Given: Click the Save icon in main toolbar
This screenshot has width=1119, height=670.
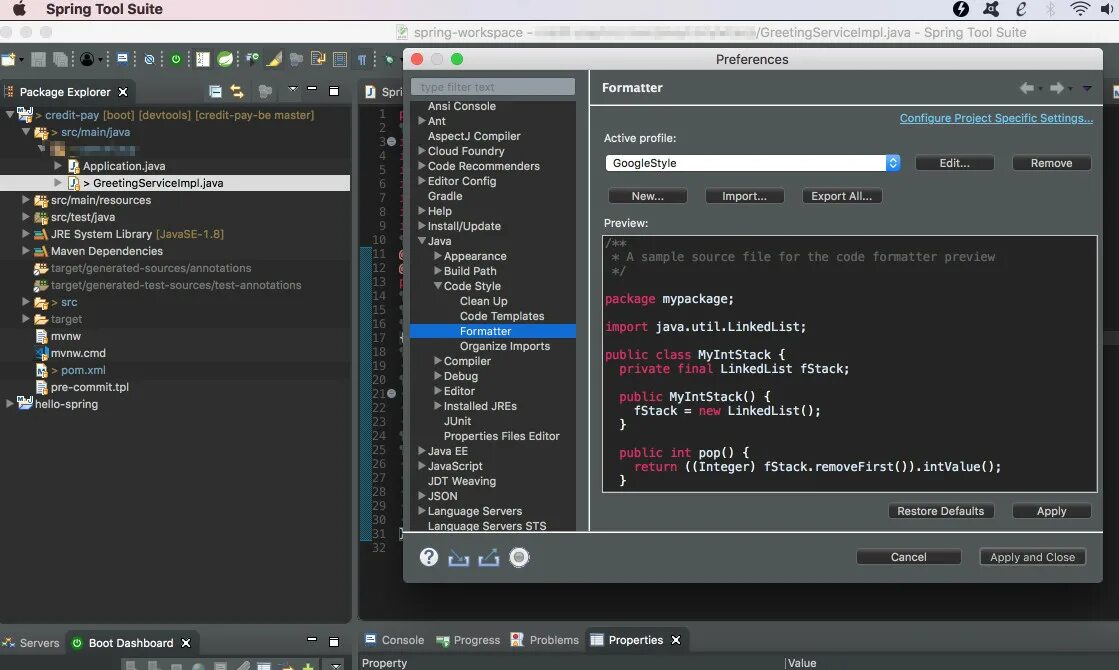Looking at the screenshot, I should pos(39,59).
